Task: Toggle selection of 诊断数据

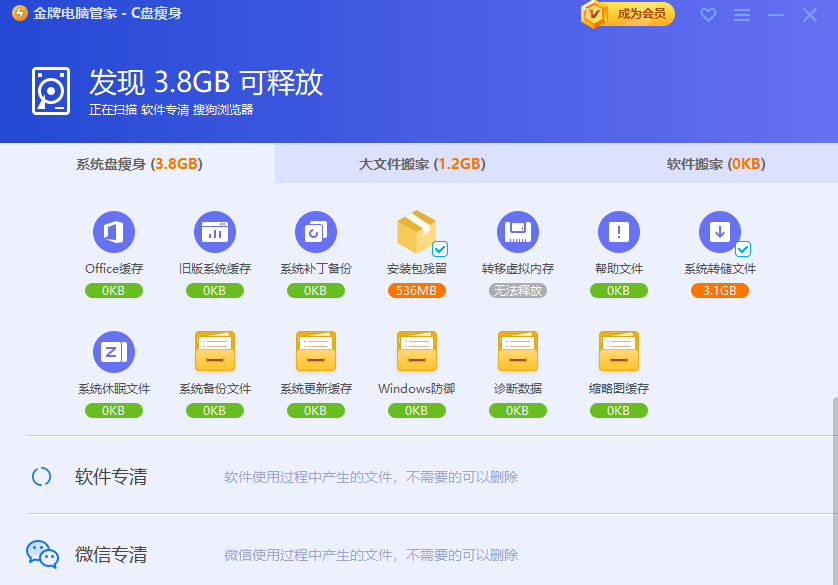Action: click(517, 352)
